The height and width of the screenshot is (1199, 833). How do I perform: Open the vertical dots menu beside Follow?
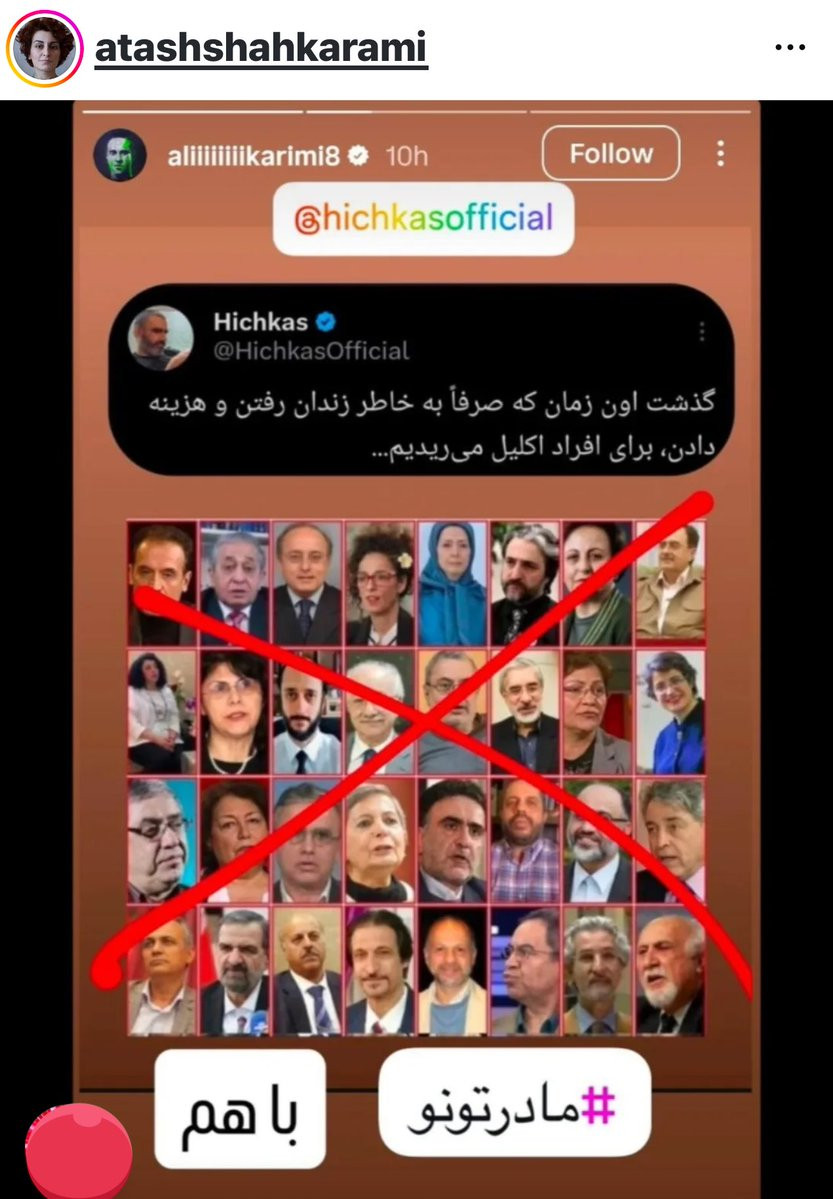pyautogui.click(x=720, y=154)
